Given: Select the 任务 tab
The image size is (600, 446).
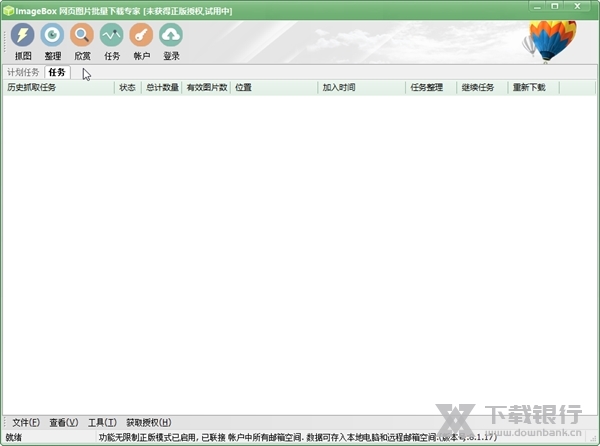Looking at the screenshot, I should click(57, 72).
